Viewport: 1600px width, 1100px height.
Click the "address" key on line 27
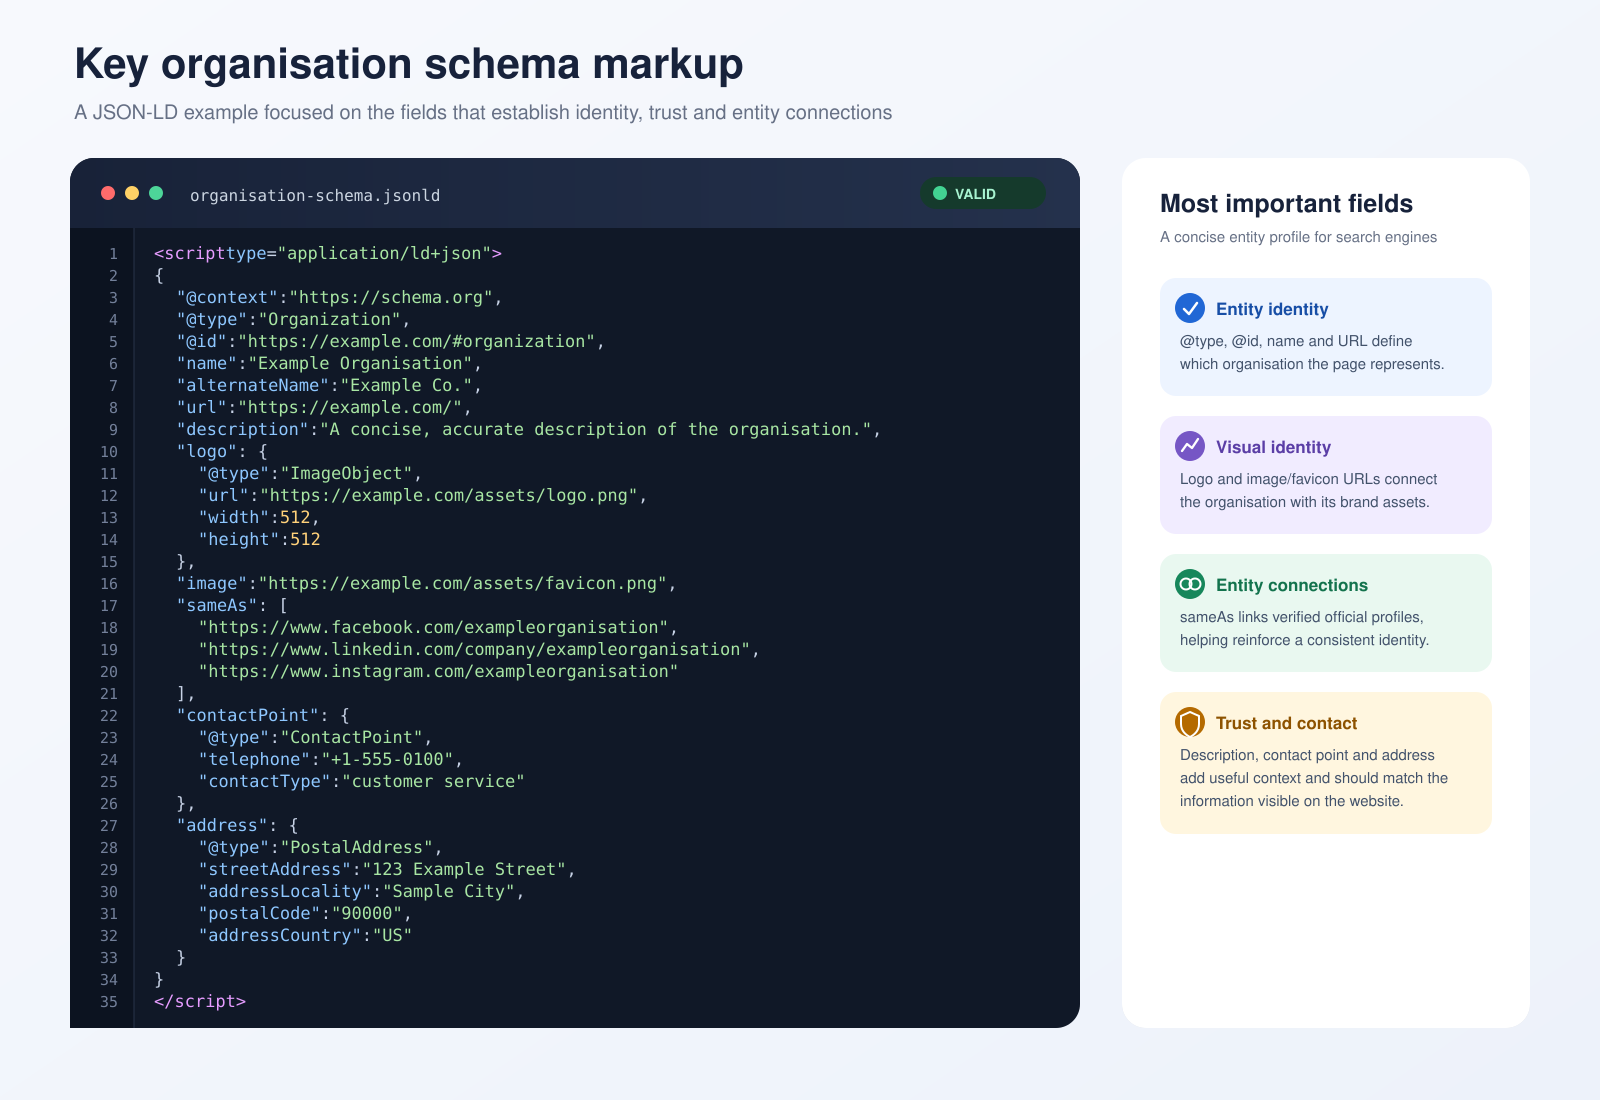222,825
